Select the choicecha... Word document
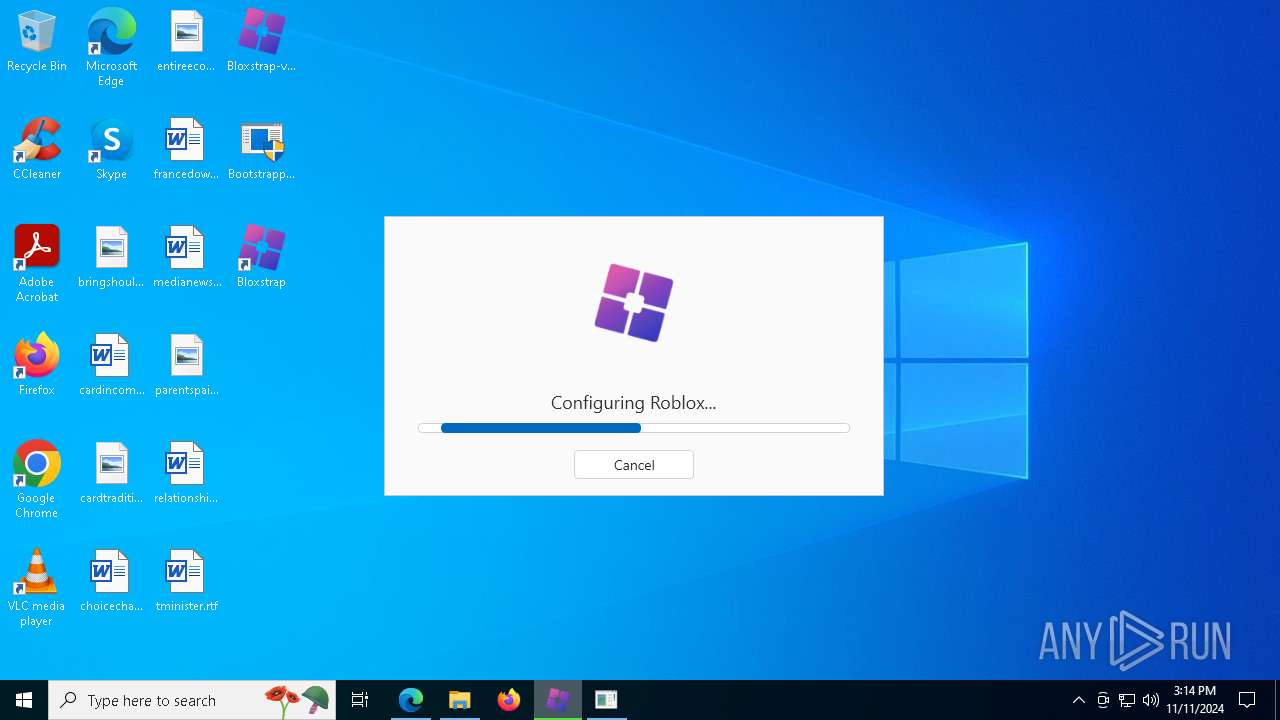Screen dimensions: 1280x720 click(111, 581)
